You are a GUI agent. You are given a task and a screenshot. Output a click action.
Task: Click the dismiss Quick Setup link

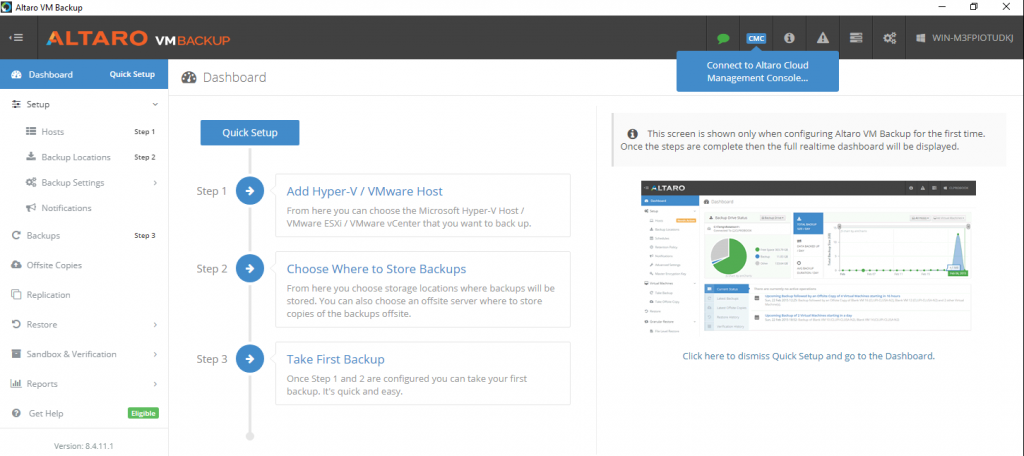[x=808, y=356]
